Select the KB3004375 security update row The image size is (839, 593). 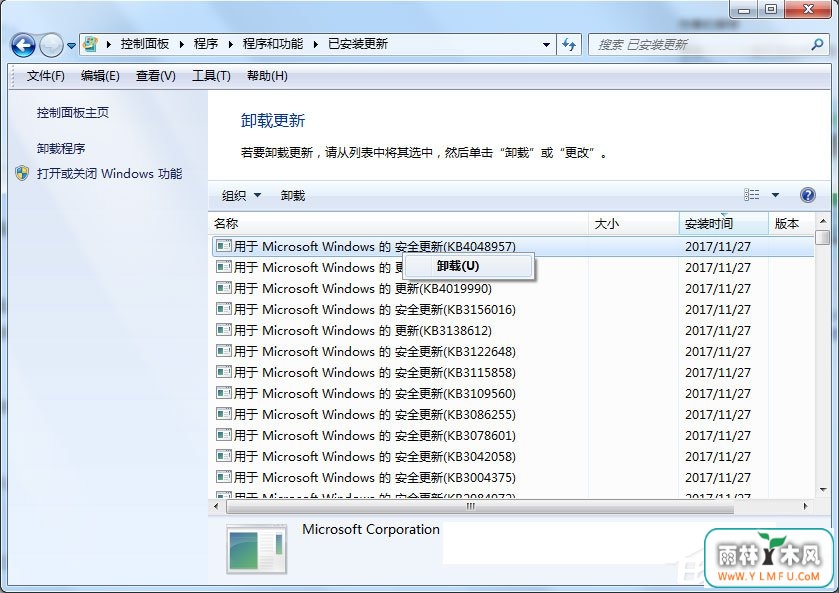point(513,477)
